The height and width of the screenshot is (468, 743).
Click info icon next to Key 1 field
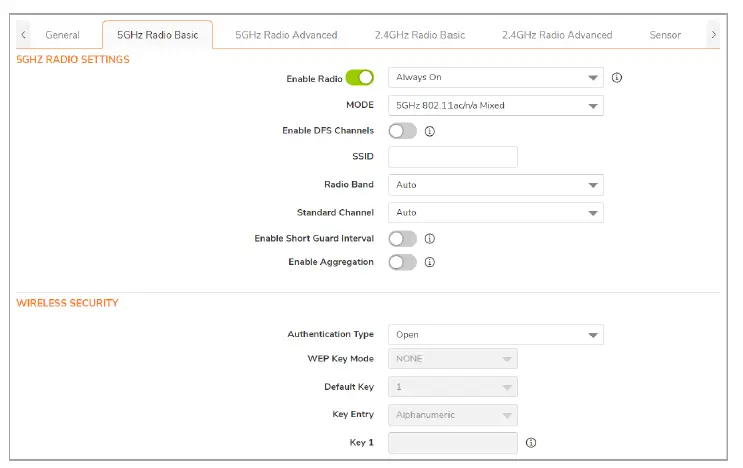point(531,442)
